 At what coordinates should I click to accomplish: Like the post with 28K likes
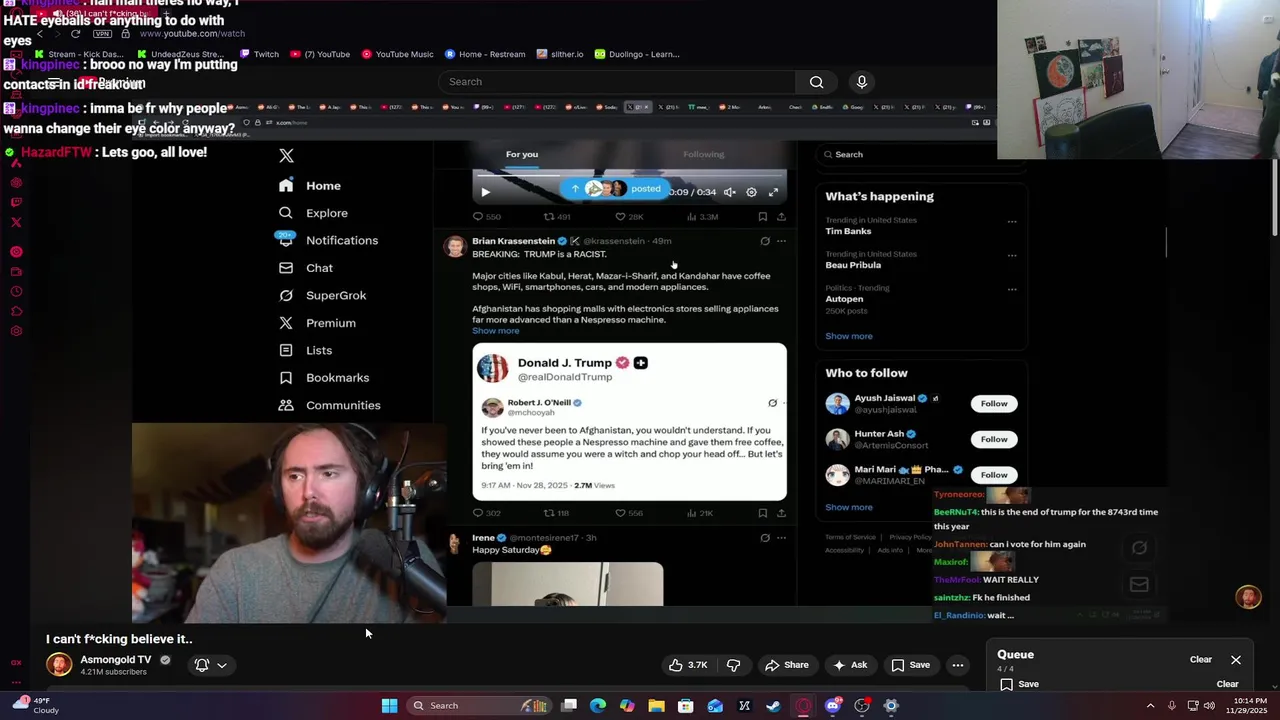coord(629,217)
